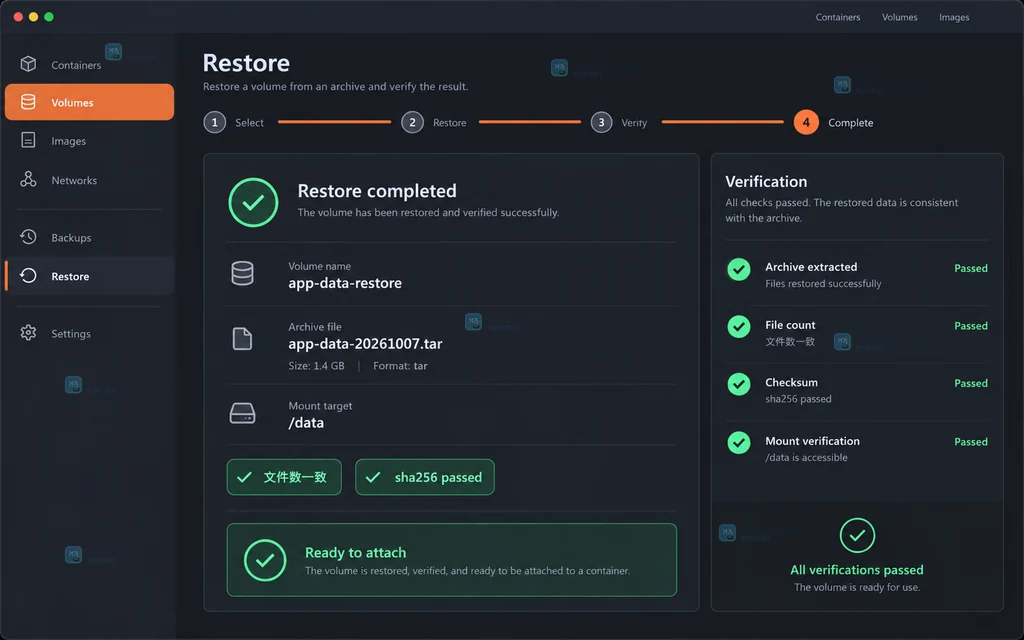This screenshot has height=640, width=1024.
Task: Click the Images icon in sidebar
Action: pos(28,140)
